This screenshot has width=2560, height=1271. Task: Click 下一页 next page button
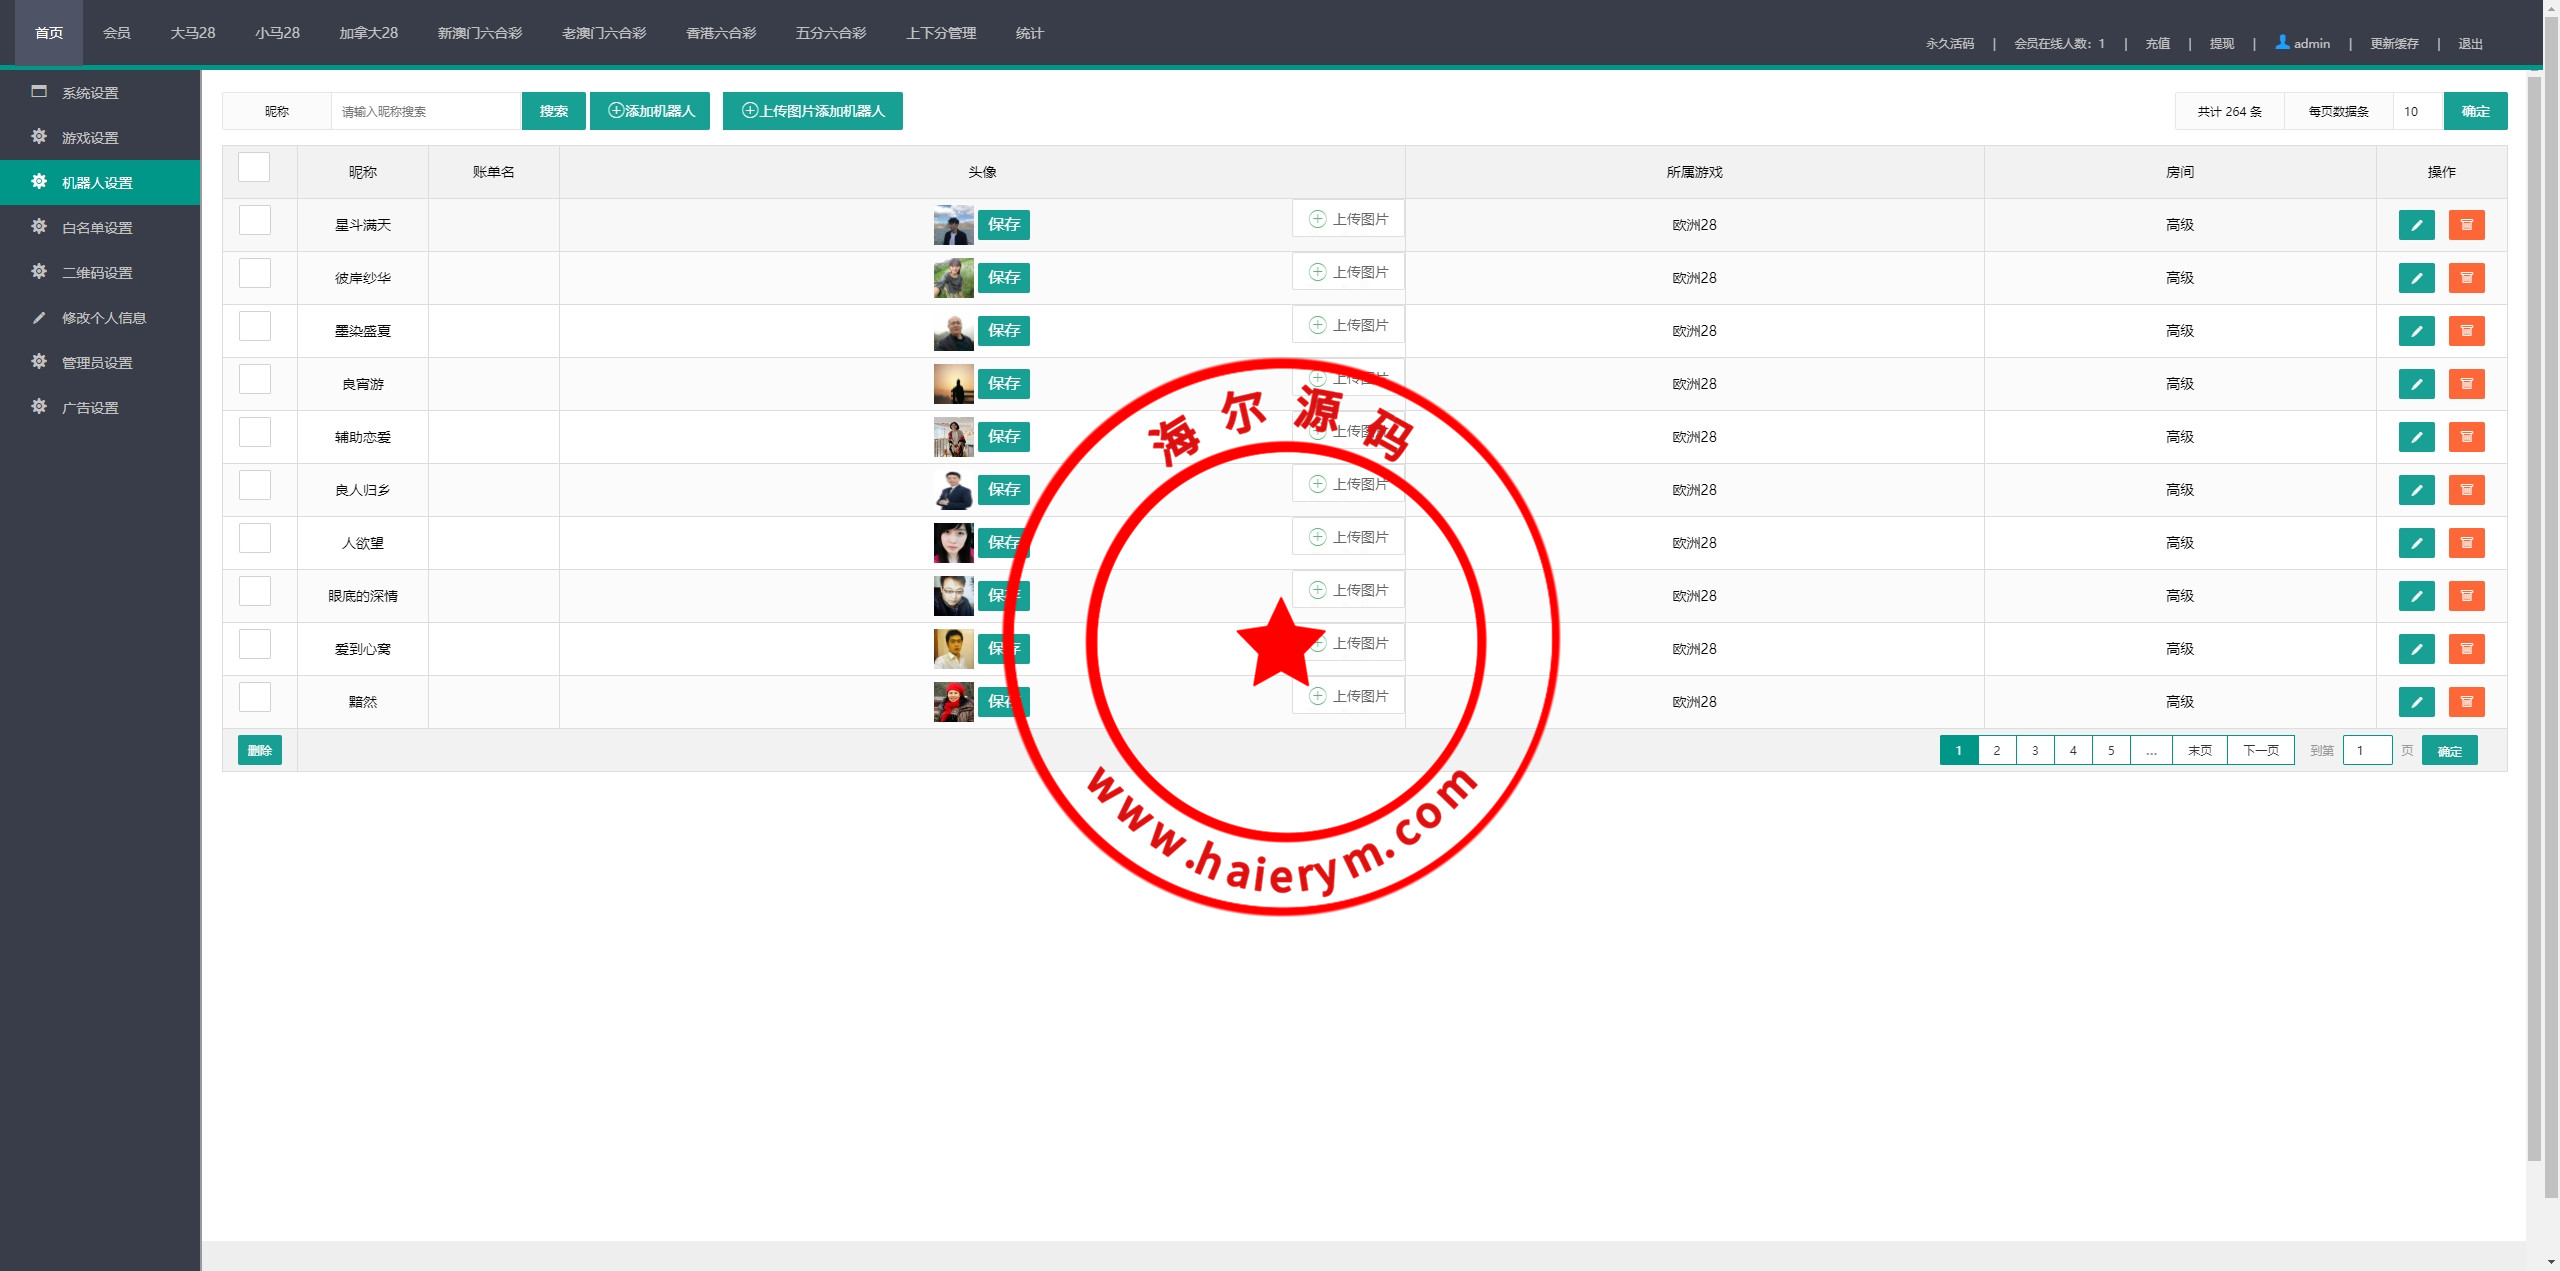(2260, 750)
